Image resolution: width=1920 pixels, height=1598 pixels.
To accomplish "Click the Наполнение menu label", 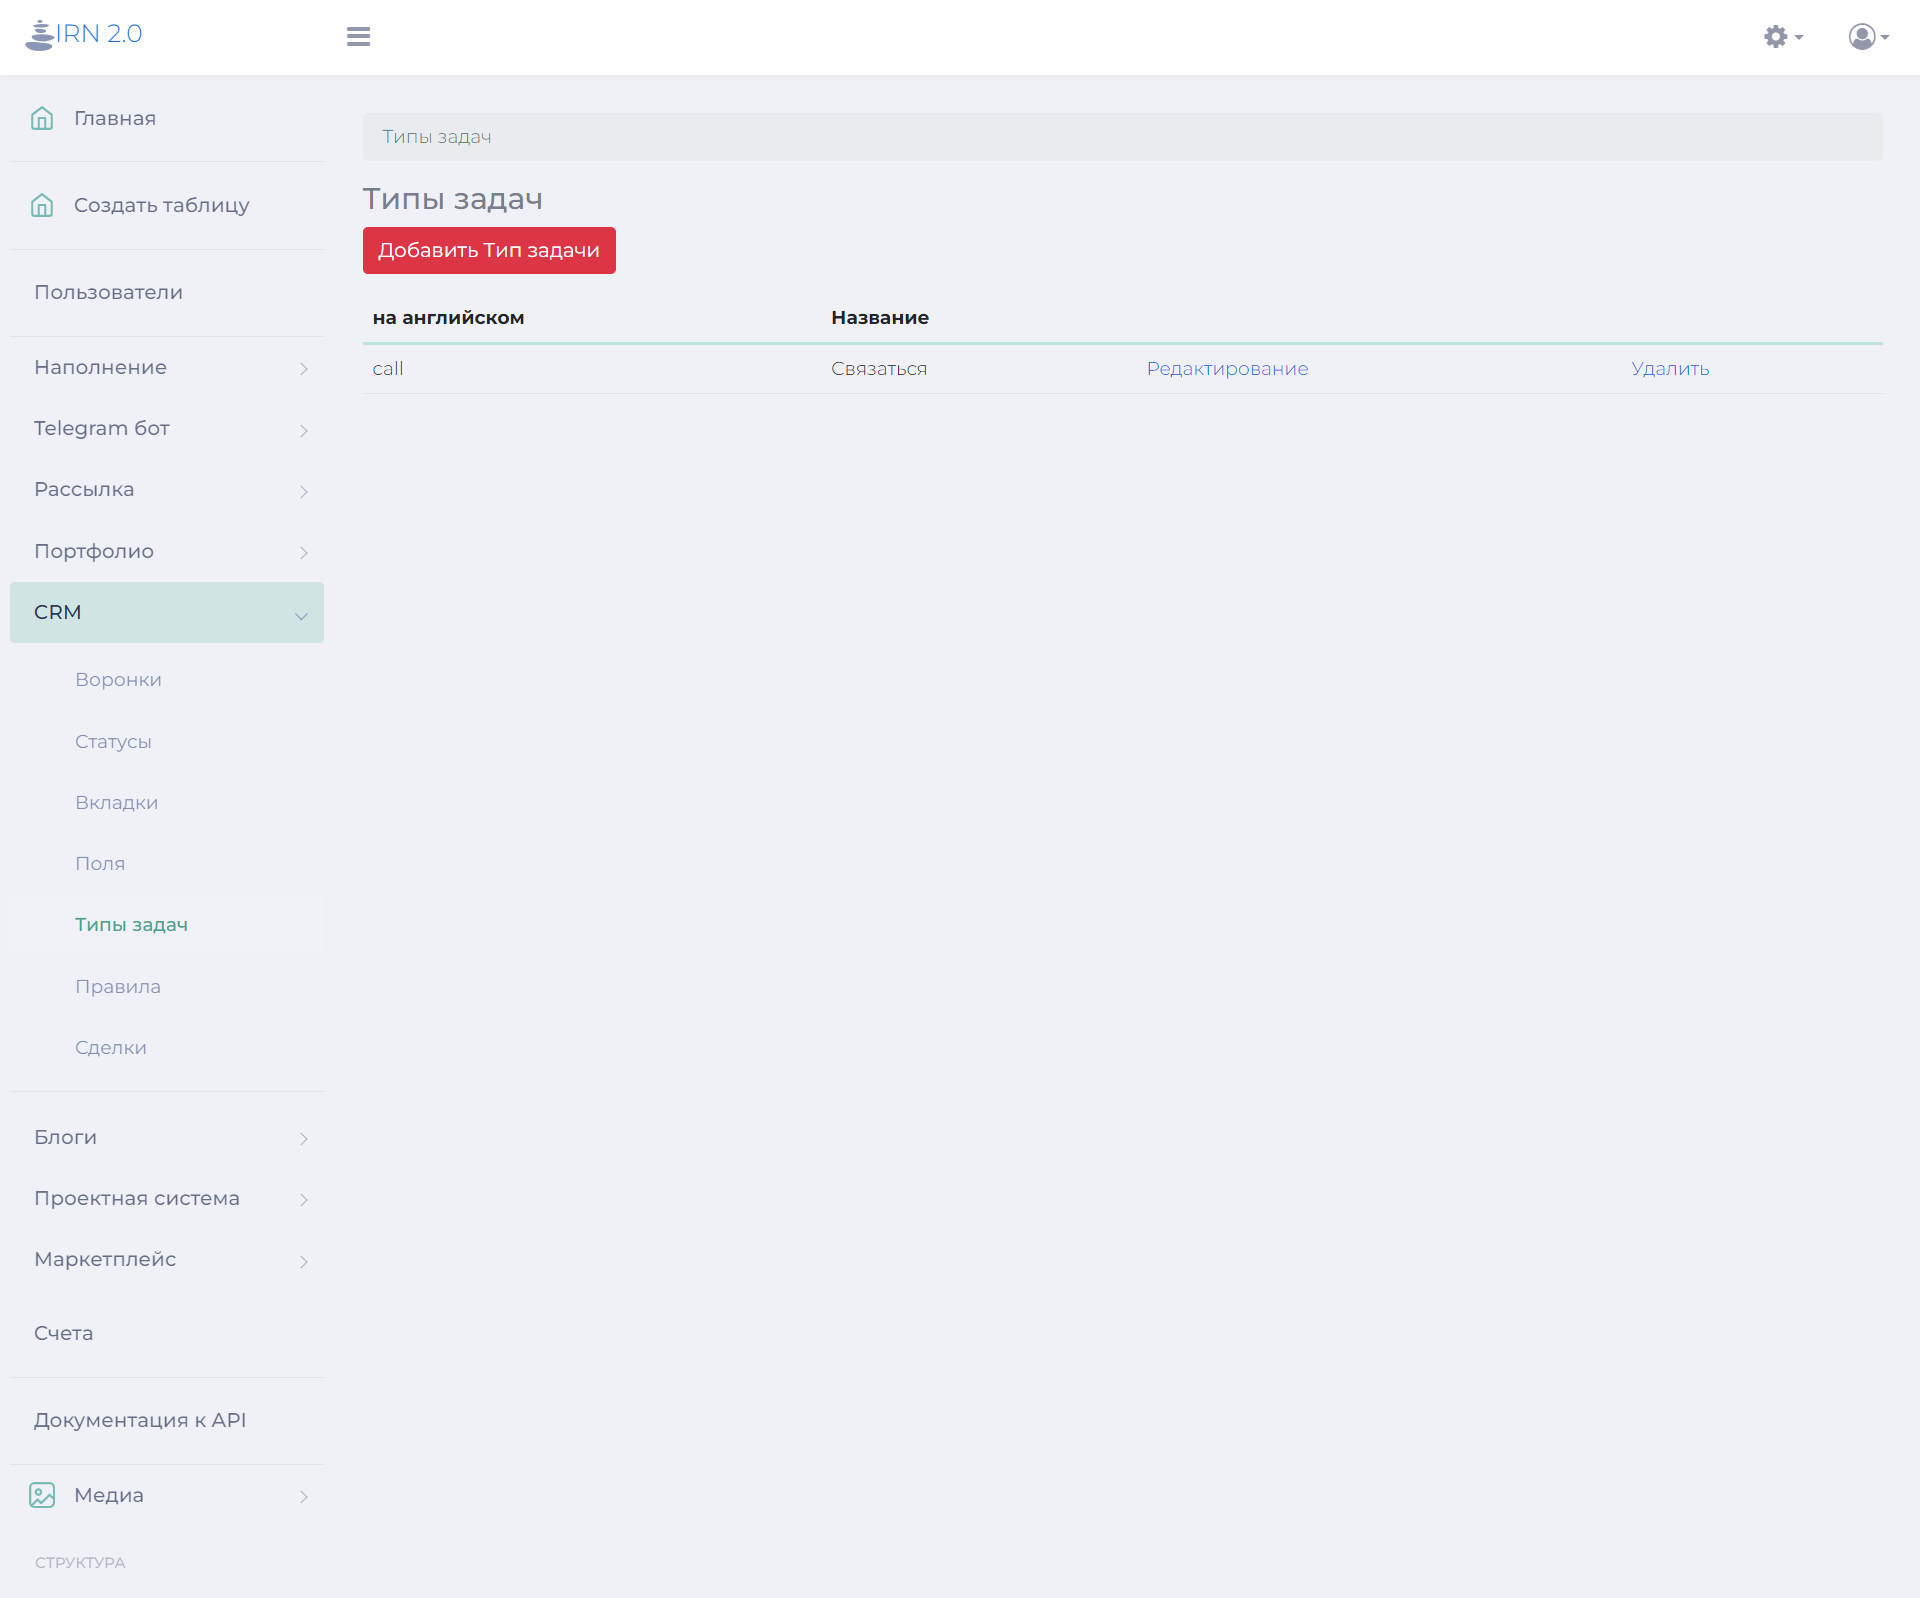I will [100, 367].
